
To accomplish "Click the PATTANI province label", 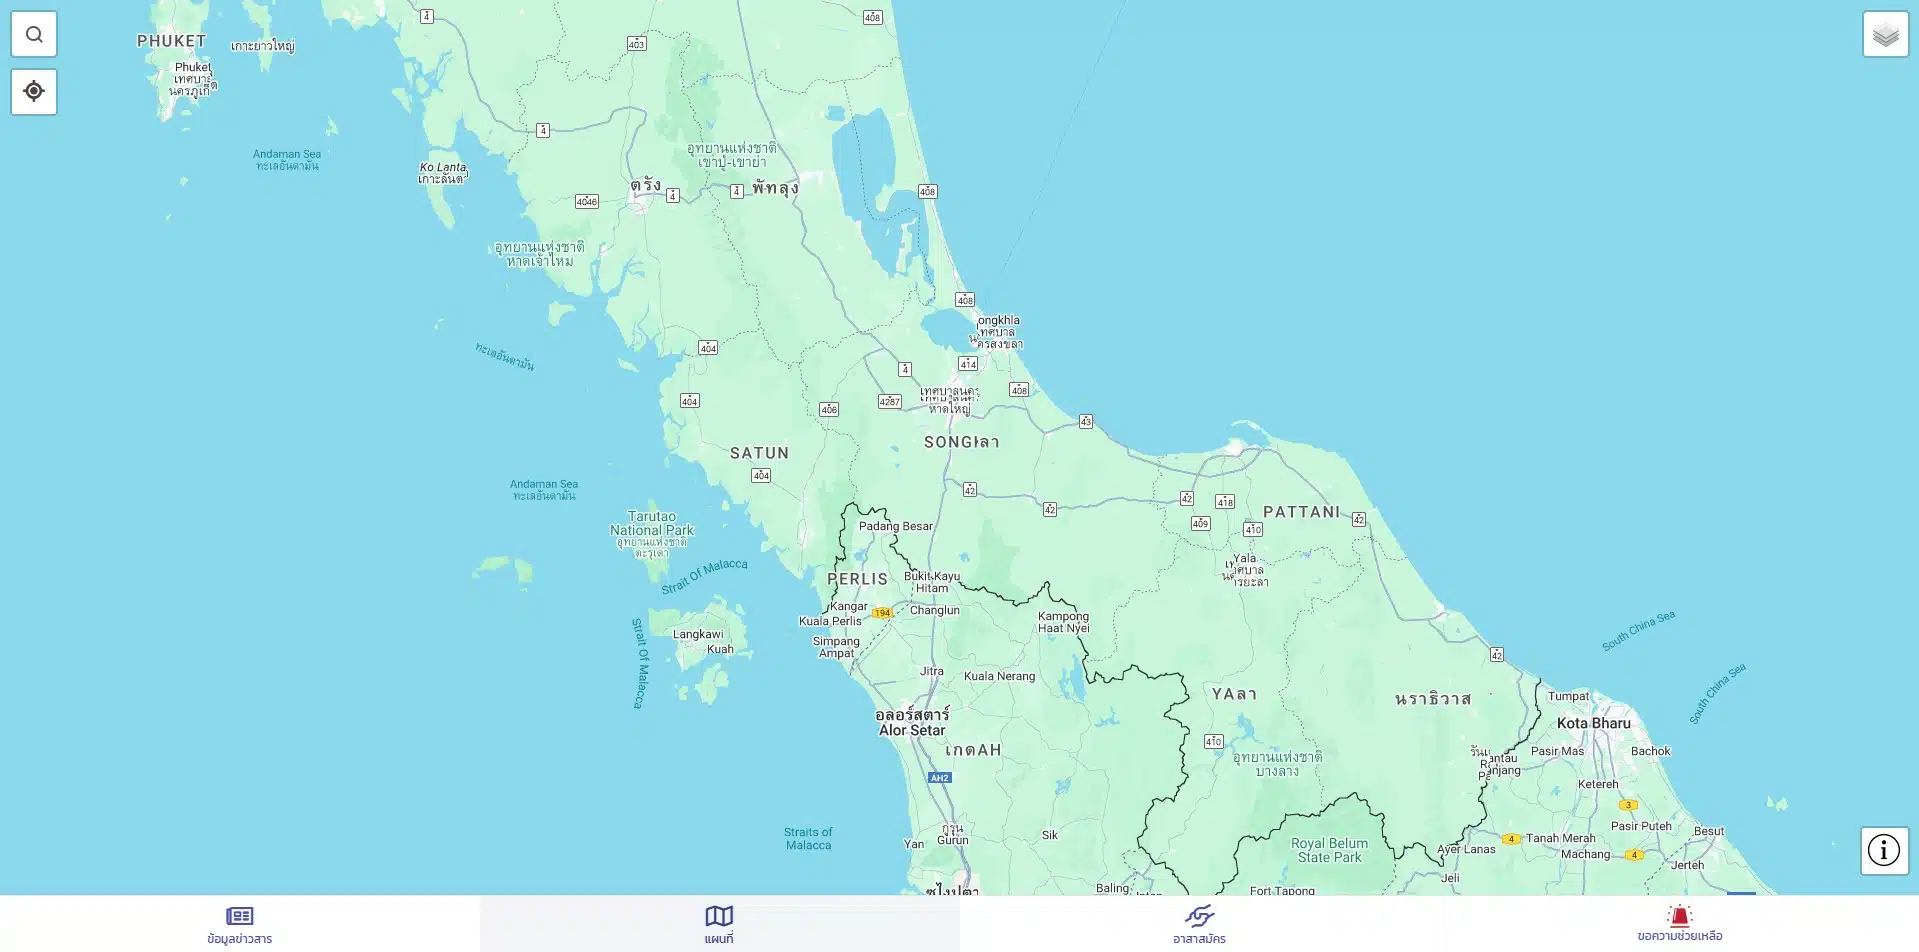I will coord(1301,512).
